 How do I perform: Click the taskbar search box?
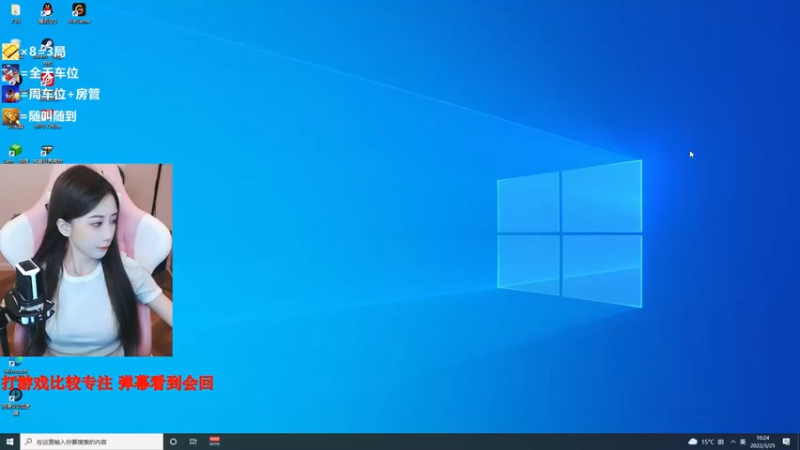click(x=92, y=442)
